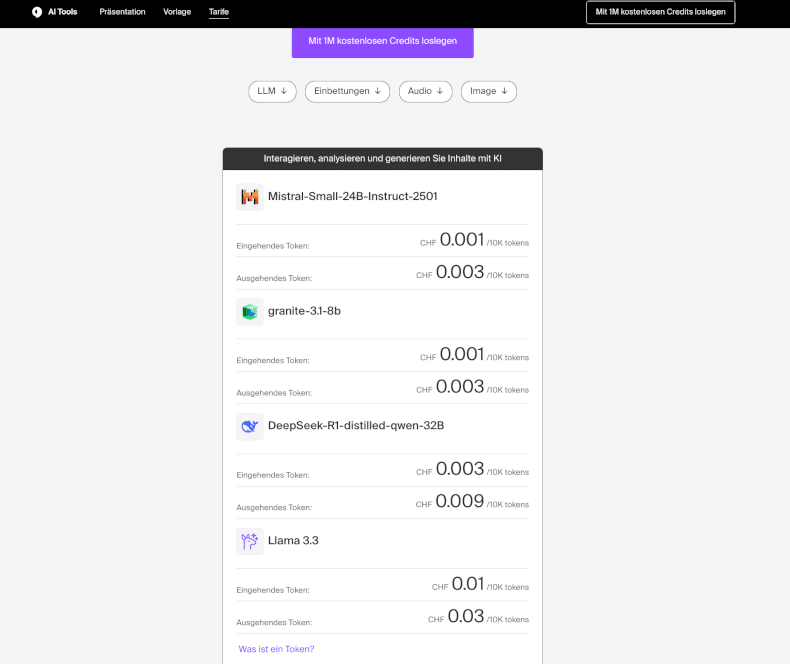Click the AI Tools logo icon
The width and height of the screenshot is (790, 664).
(x=37, y=12)
